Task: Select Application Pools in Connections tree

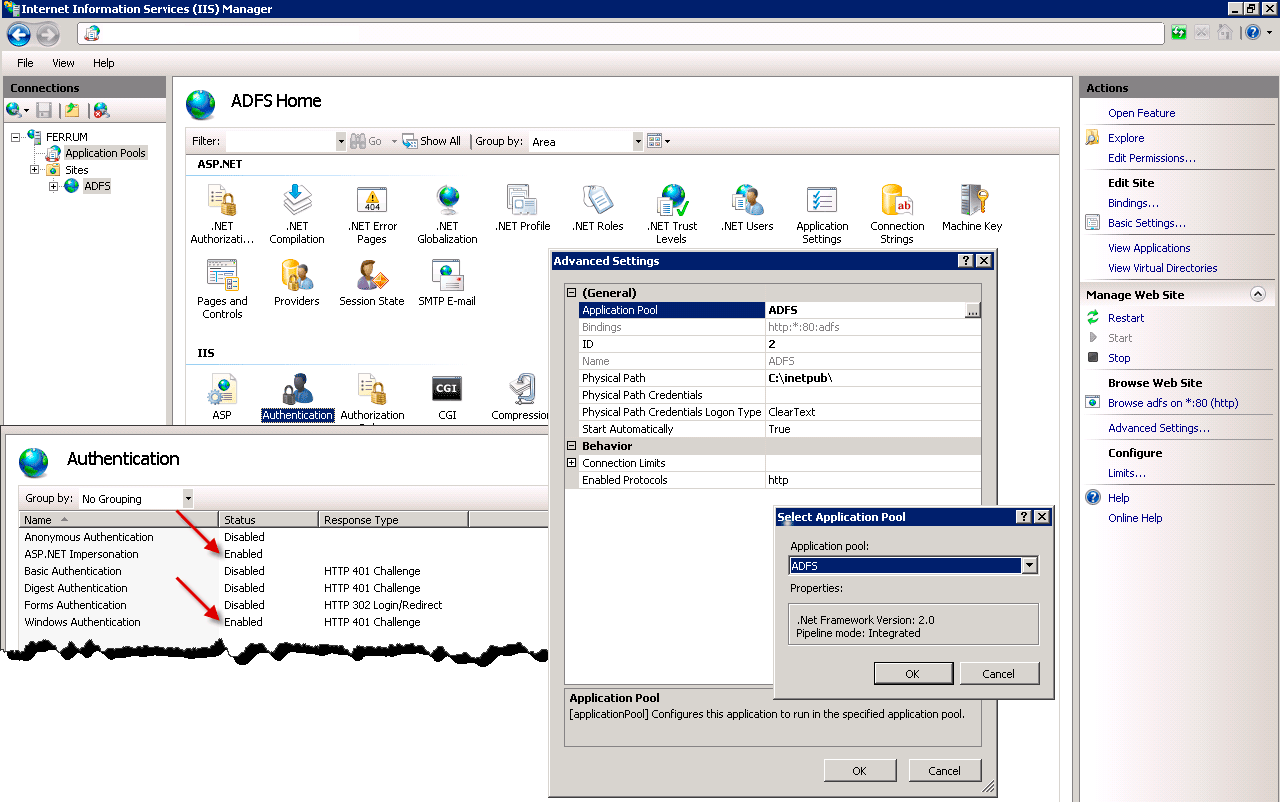Action: point(105,153)
